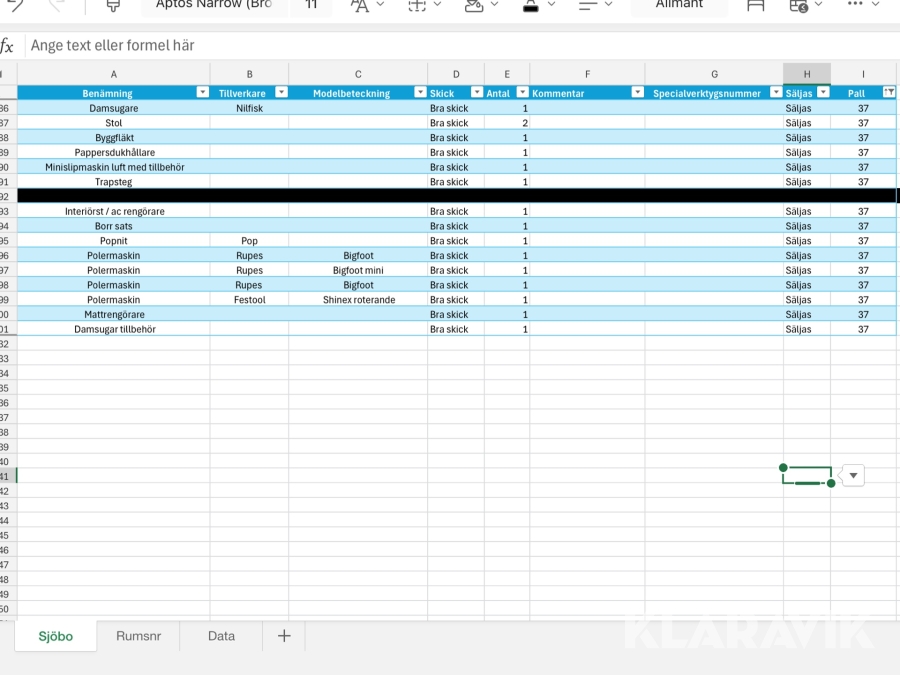Viewport: 900px width, 675px height.
Task: Click the currency number format icon
Action: click(799, 6)
